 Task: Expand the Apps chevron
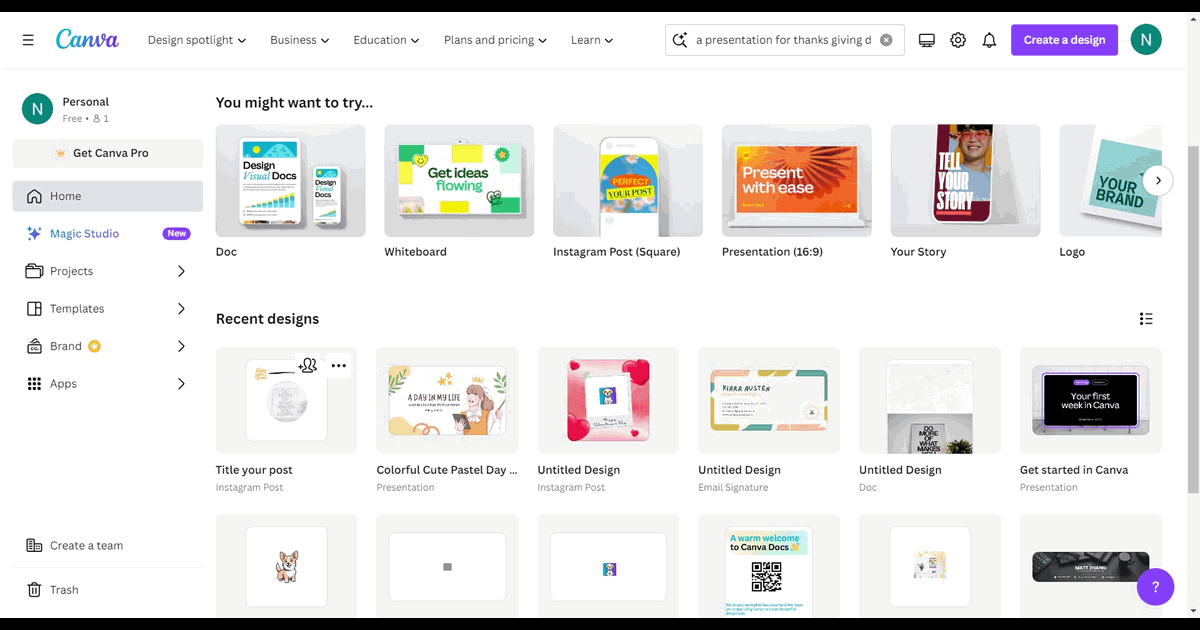click(x=181, y=384)
